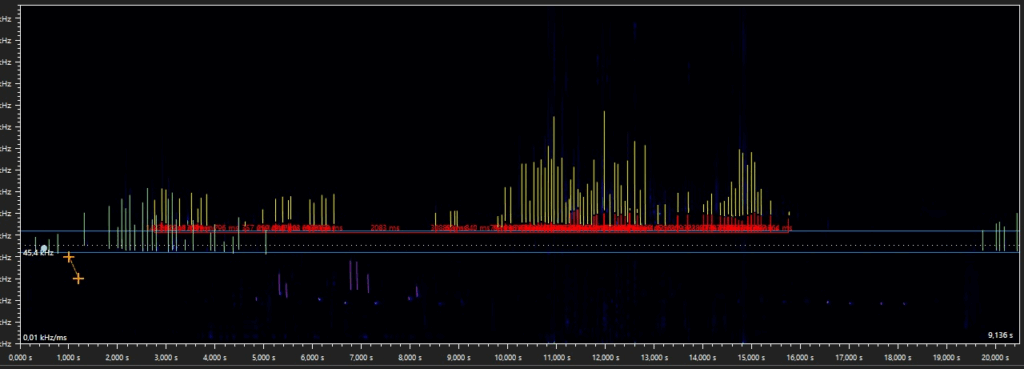Click the dotted white frequency cursor line
This screenshot has height=369, width=1024.
coord(522,246)
